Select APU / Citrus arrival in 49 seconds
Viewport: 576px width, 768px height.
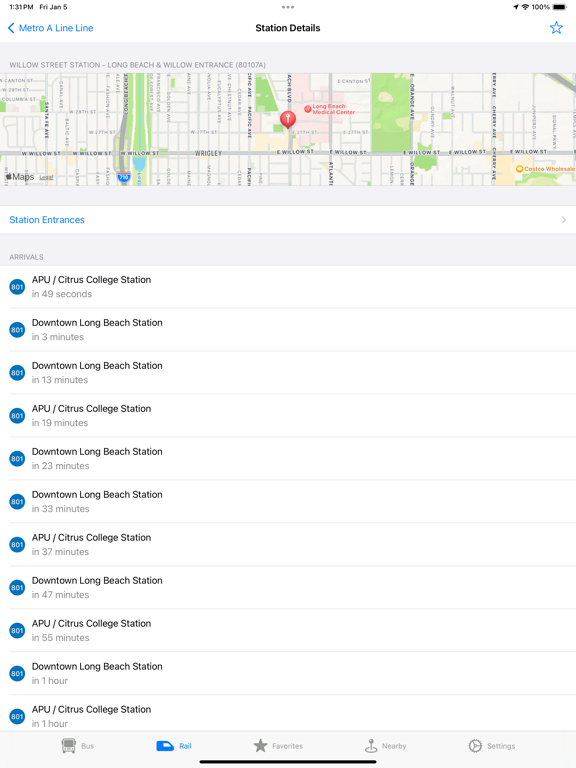tap(288, 287)
